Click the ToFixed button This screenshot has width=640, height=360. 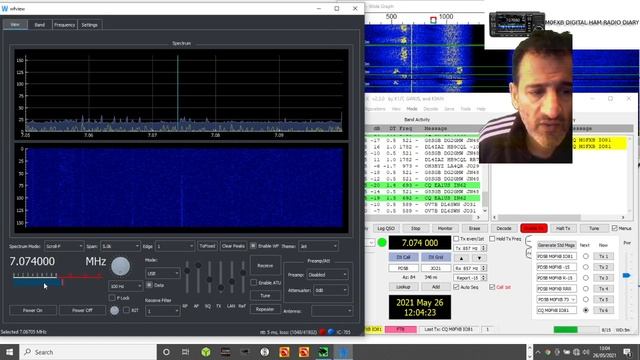207,246
